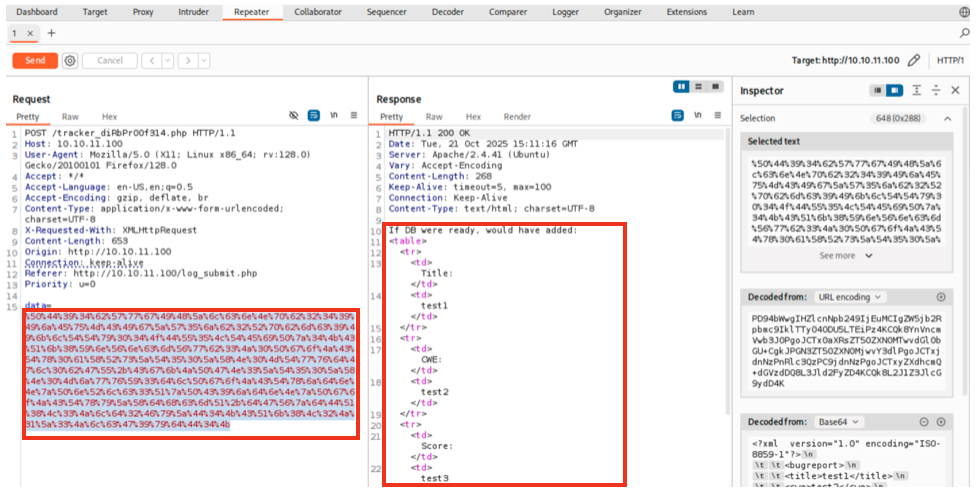Click 'If DB were ready' response line
This screenshot has width=978, height=497.
(x=483, y=230)
